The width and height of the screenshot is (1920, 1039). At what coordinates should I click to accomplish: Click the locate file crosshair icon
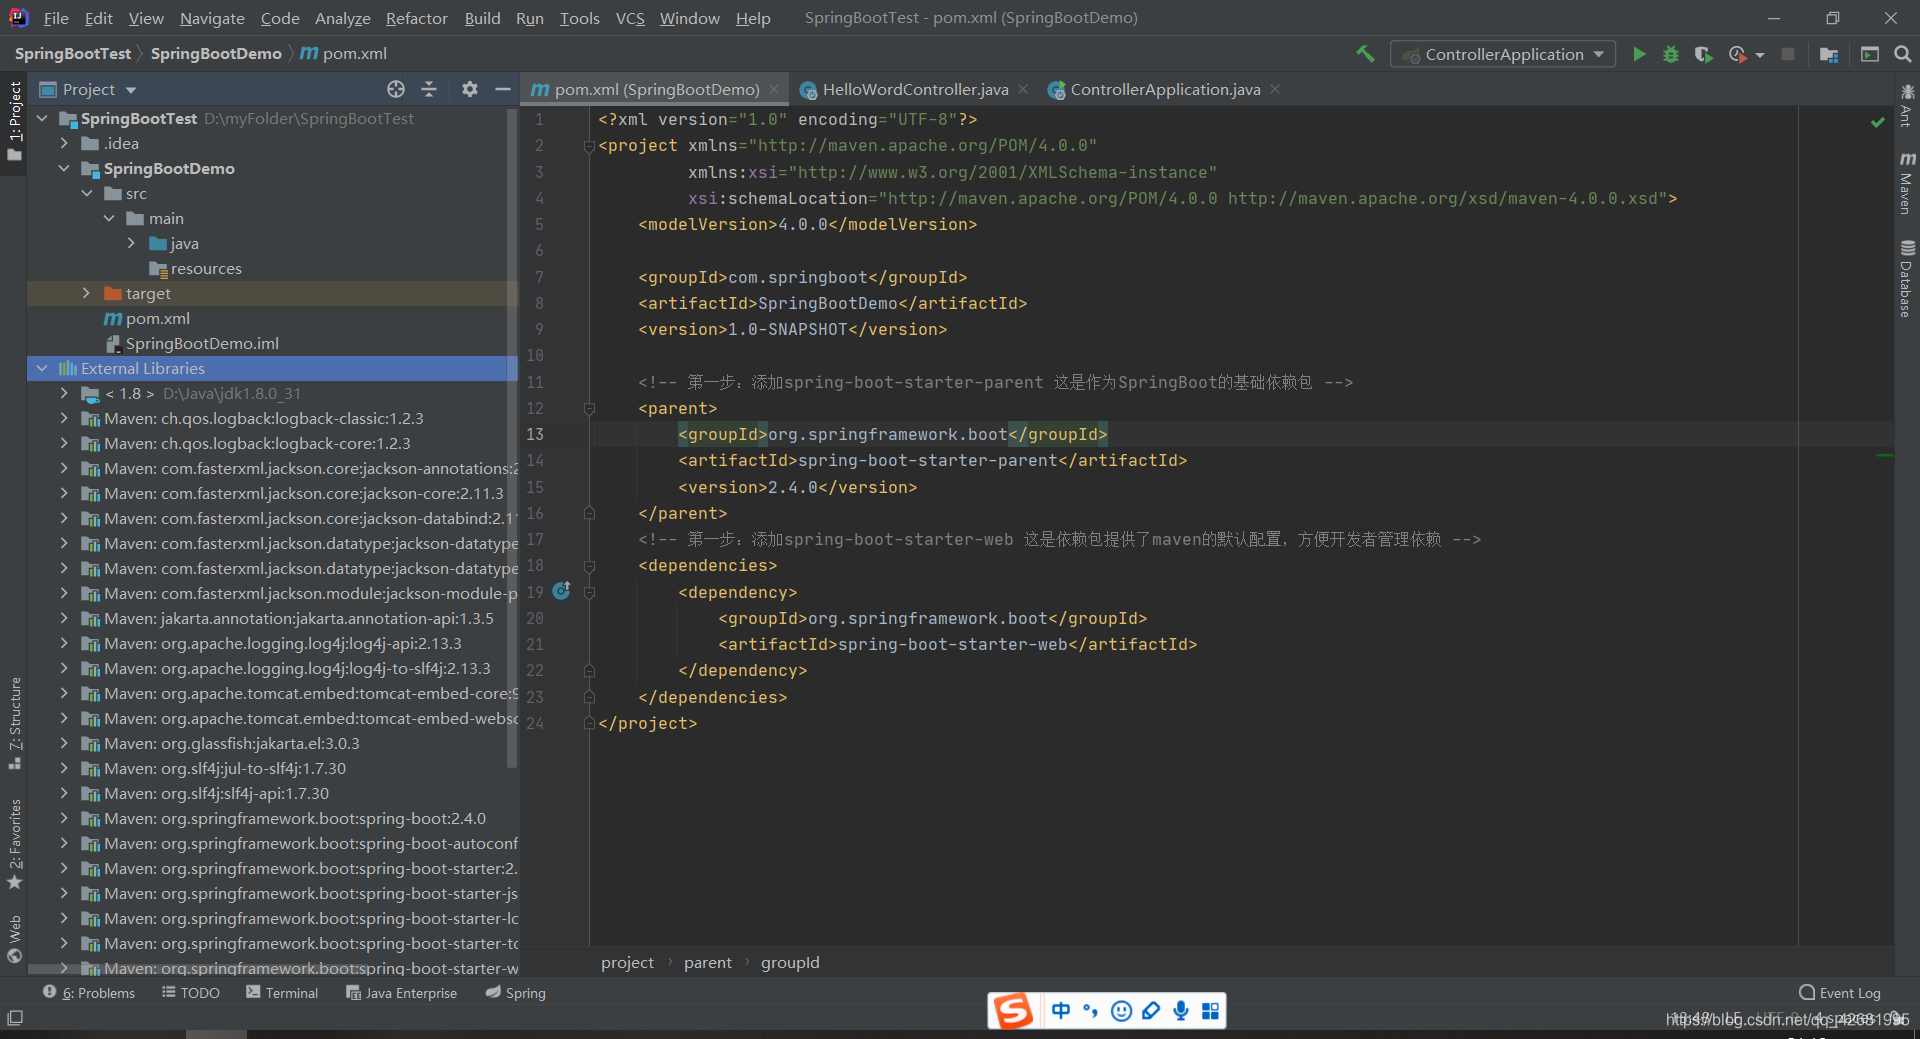coord(396,89)
